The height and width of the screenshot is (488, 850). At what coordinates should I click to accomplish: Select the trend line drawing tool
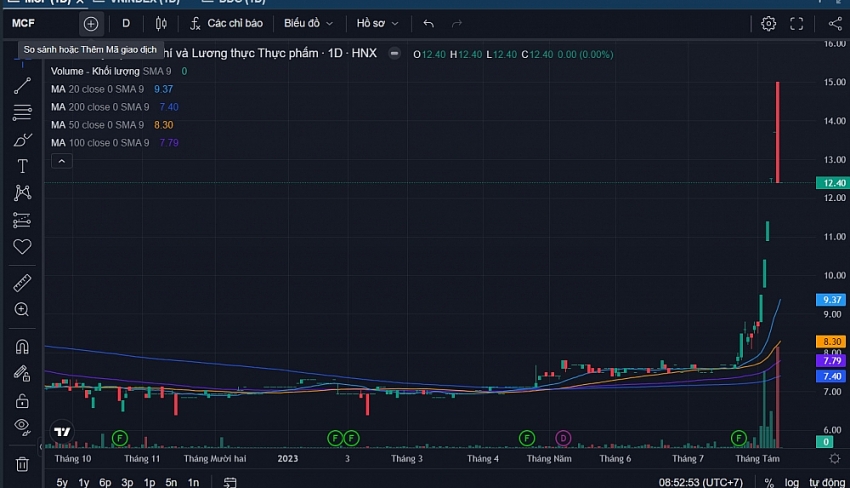22,86
